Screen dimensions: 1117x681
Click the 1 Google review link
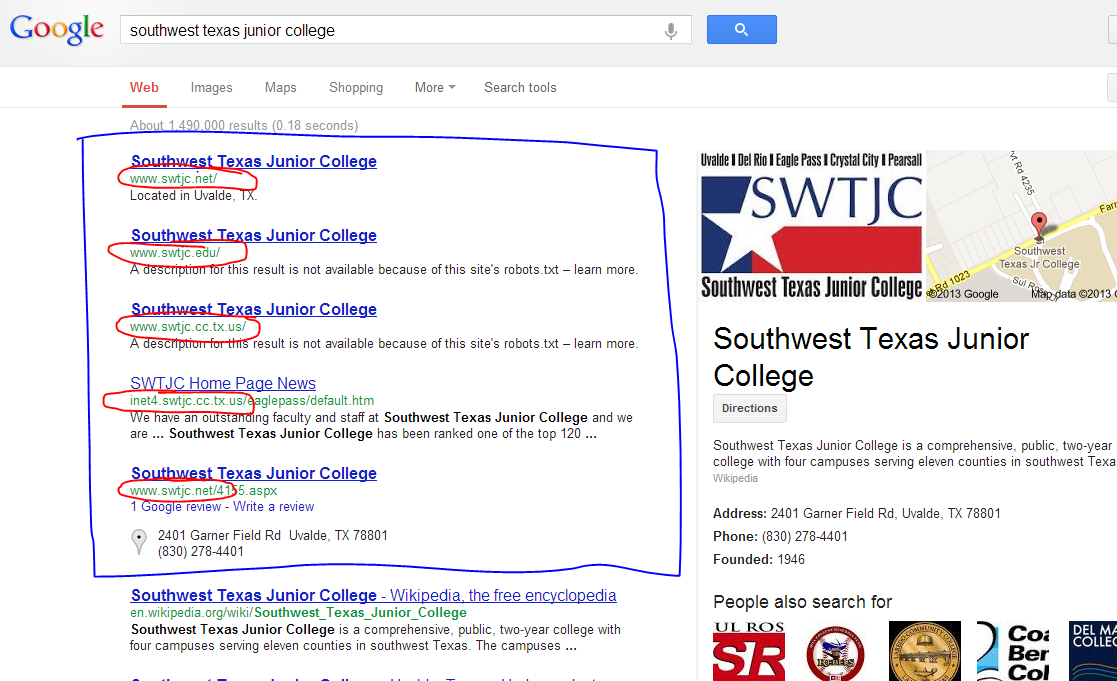click(x=176, y=506)
